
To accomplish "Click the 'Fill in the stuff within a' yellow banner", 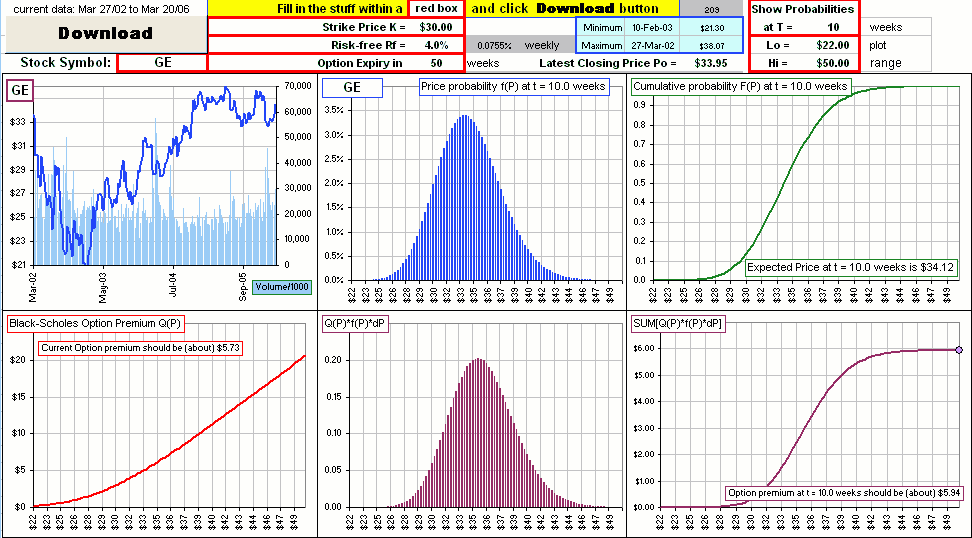I will pyautogui.click(x=307, y=9).
